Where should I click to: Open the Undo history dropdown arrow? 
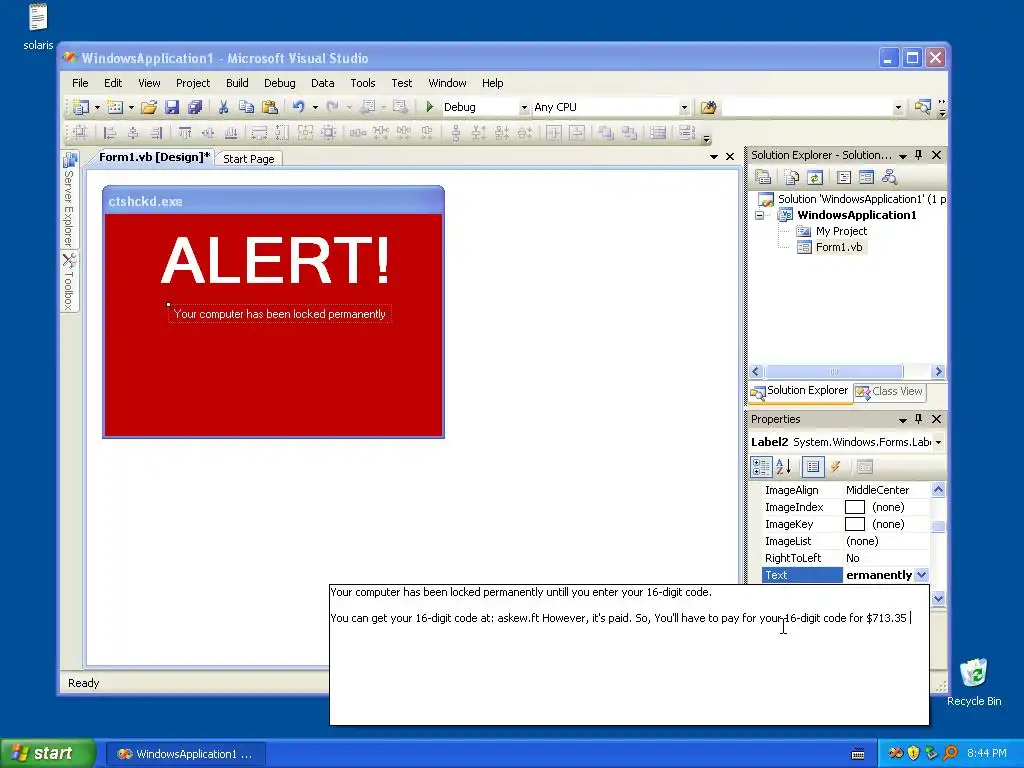pyautogui.click(x=315, y=108)
